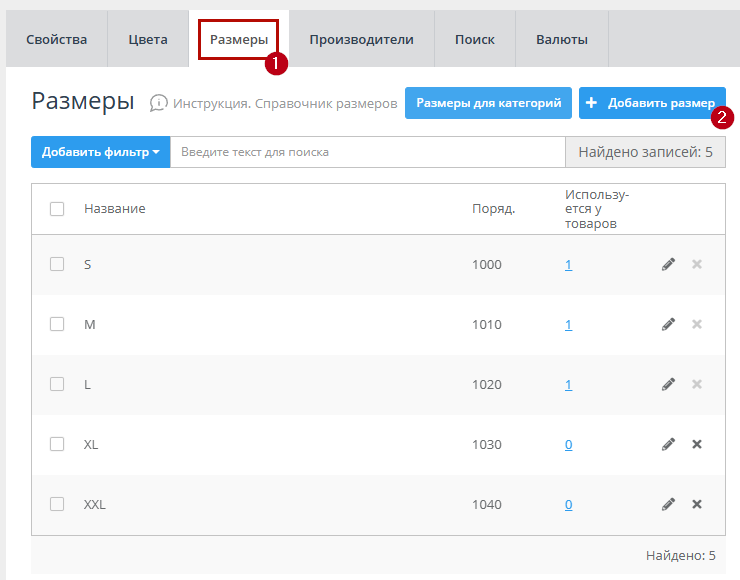Open editing for size L via pencil
Viewport: 740px width, 580px height.
pyautogui.click(x=668, y=384)
